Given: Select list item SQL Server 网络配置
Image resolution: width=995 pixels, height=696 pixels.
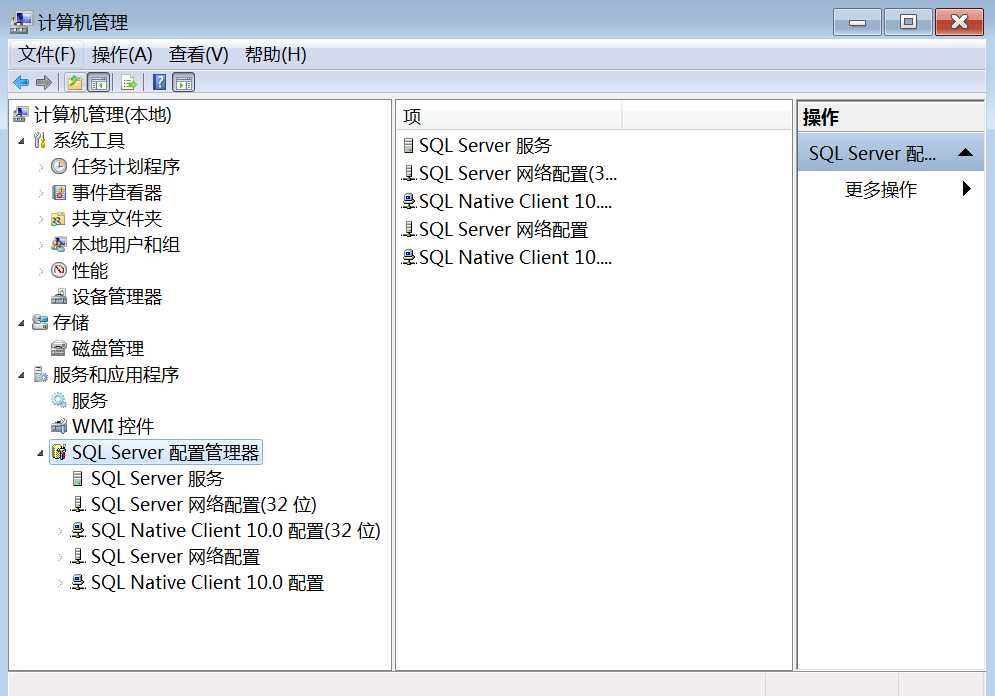Looking at the screenshot, I should (503, 230).
